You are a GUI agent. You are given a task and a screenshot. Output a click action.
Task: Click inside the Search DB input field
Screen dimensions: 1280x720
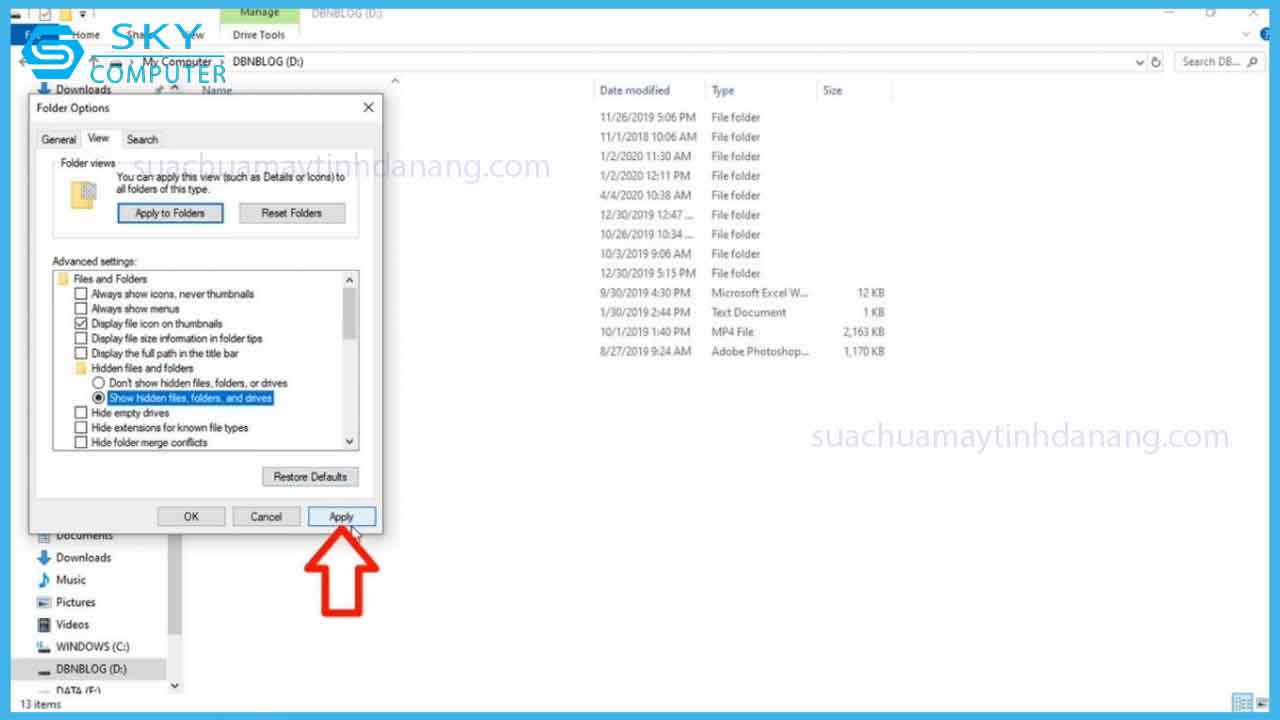coord(1210,61)
